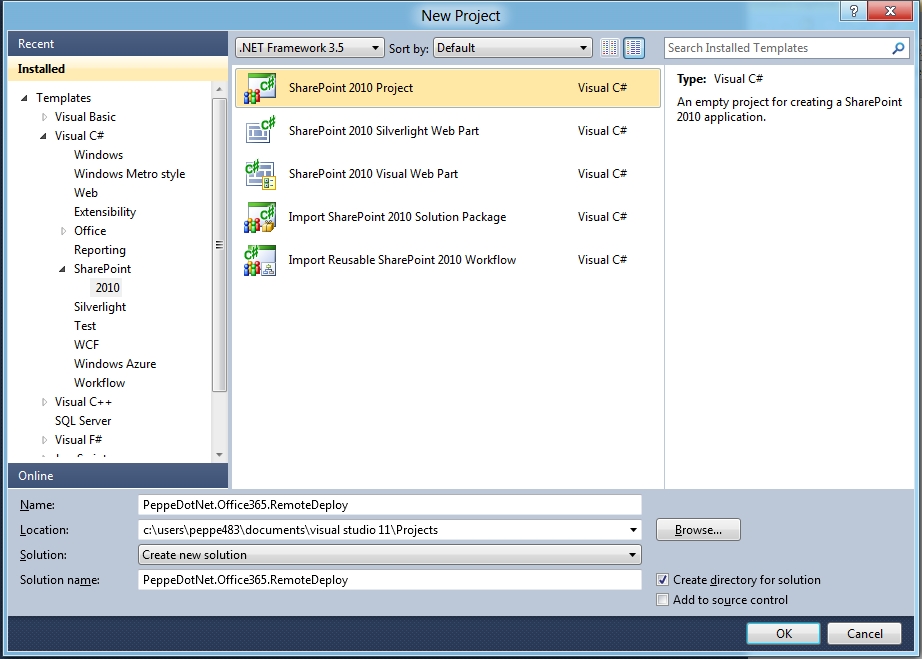Click the Cancel button
Viewport: 922px width, 659px height.
point(864,634)
